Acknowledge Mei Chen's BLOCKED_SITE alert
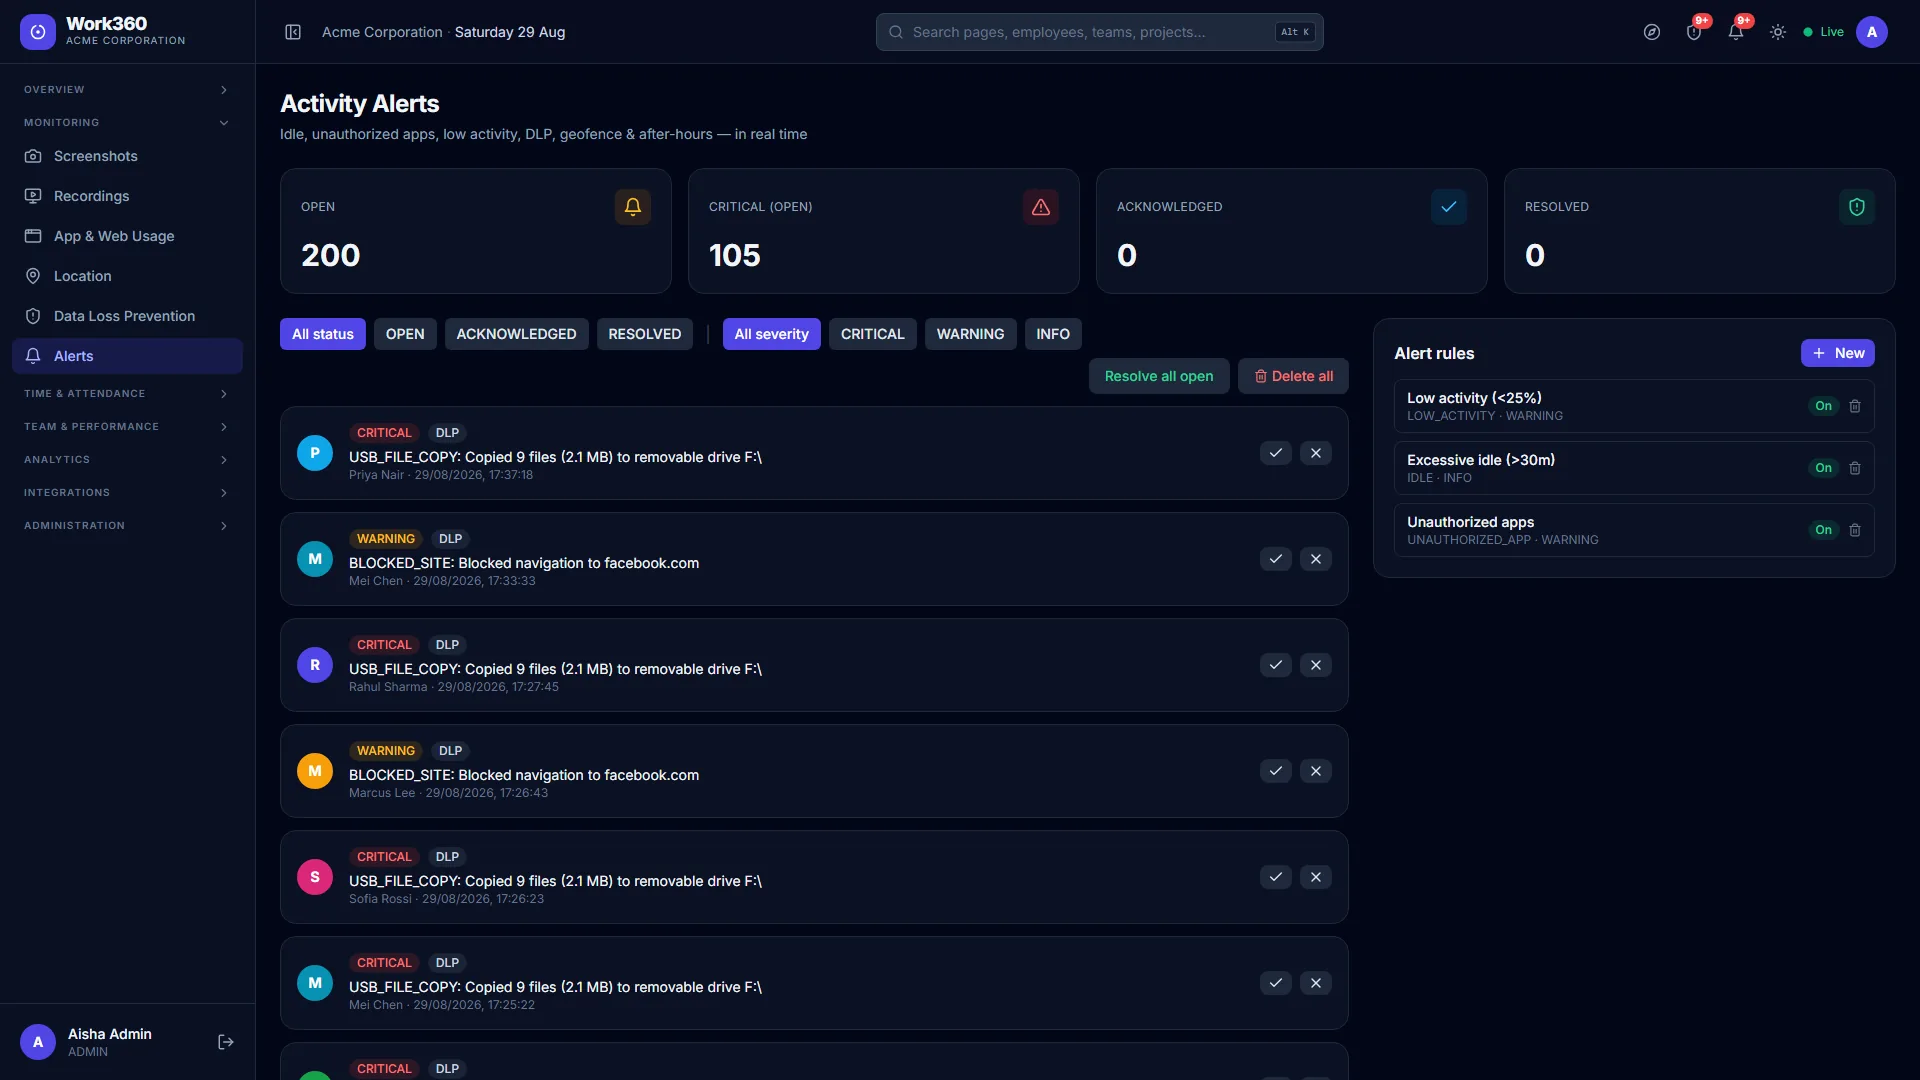The height and width of the screenshot is (1080, 1920). pos(1276,559)
